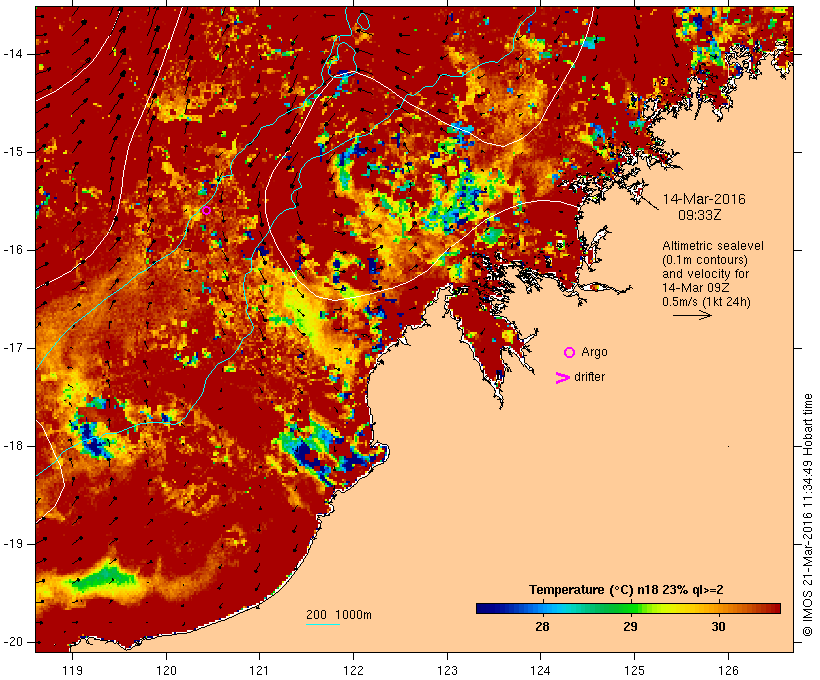The height and width of the screenshot is (680, 820).
Task: Click the Temperature (°C) colorbar title
Action: [626, 590]
